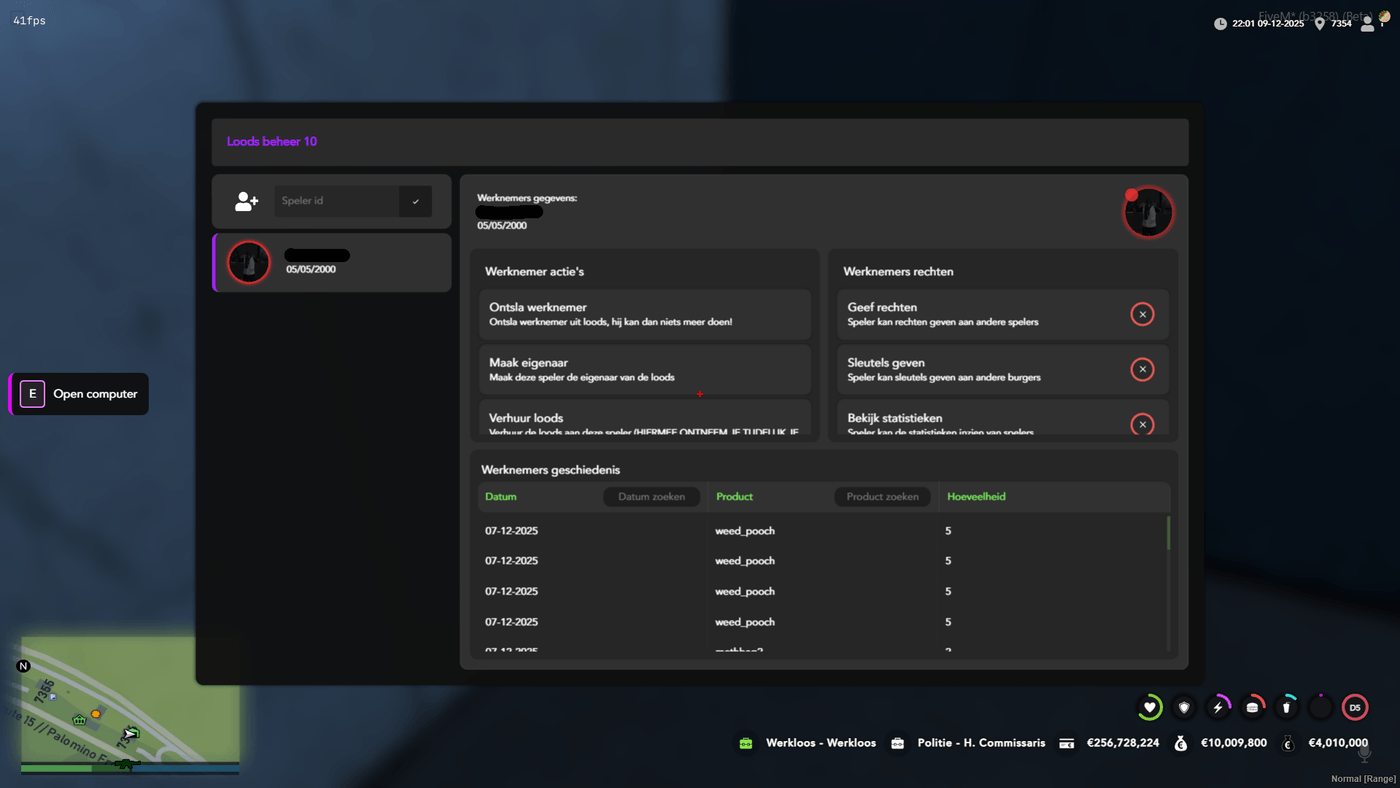Click the microphone voice range icon

click(x=1364, y=755)
